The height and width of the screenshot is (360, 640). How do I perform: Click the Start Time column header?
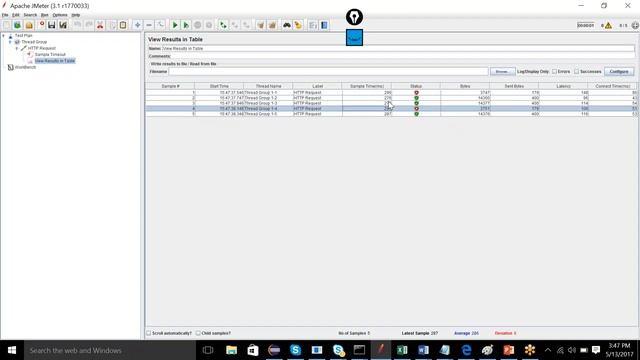coord(219,86)
